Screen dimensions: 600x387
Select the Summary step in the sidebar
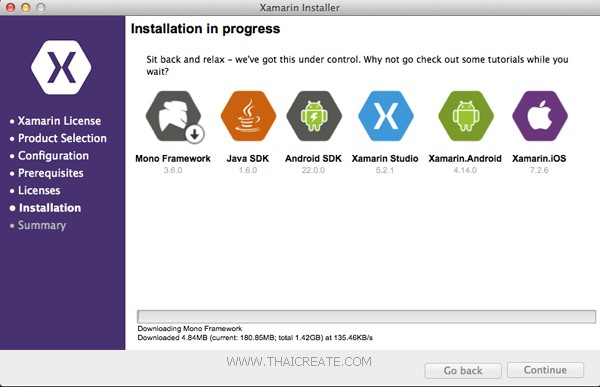[42, 225]
